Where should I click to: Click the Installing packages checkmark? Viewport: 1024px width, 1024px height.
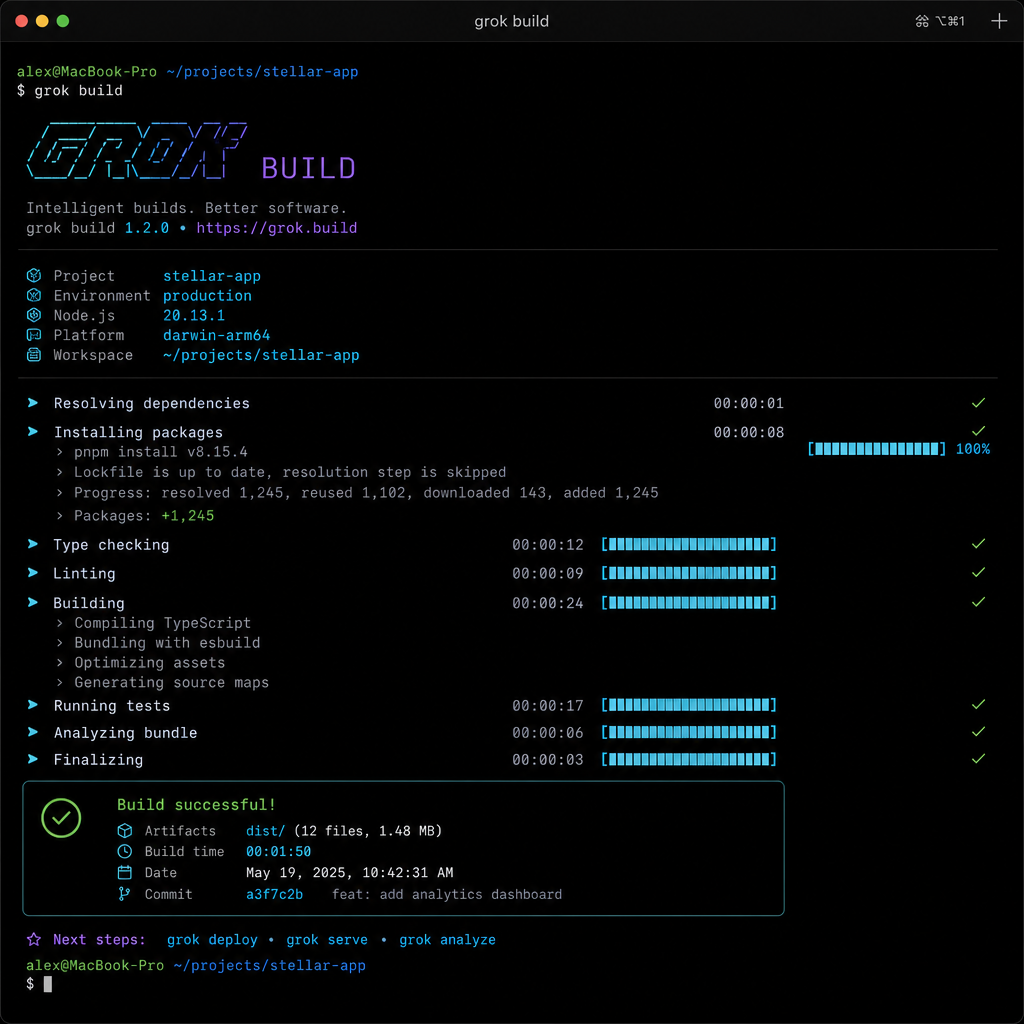click(978, 430)
